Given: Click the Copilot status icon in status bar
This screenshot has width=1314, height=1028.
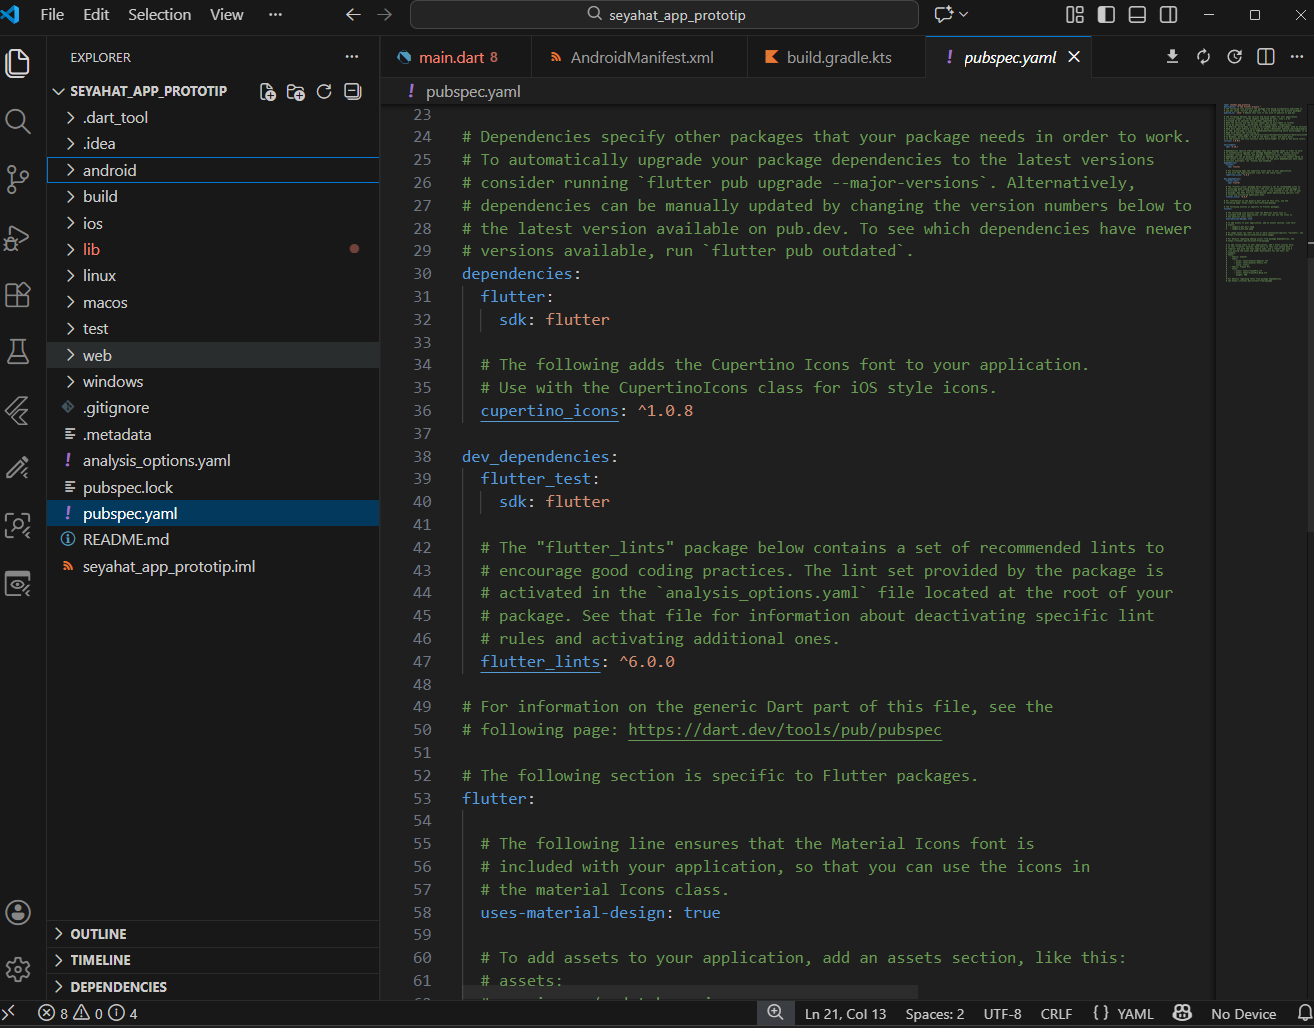Looking at the screenshot, I should point(1182,1013).
